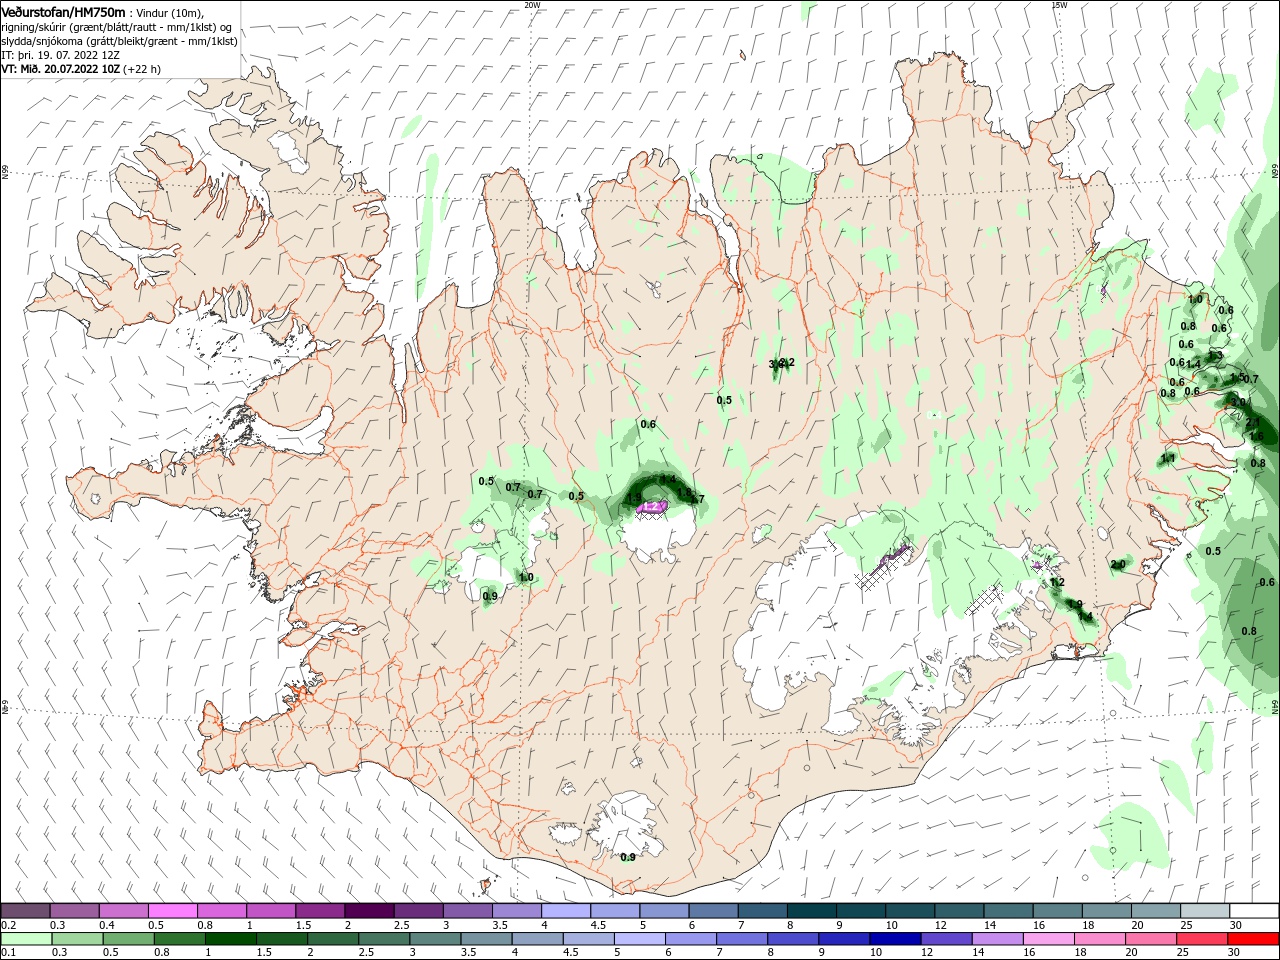This screenshot has width=1280, height=960.
Task: Pick the rain swatch between 25 and 30
Action: tap(1203, 939)
